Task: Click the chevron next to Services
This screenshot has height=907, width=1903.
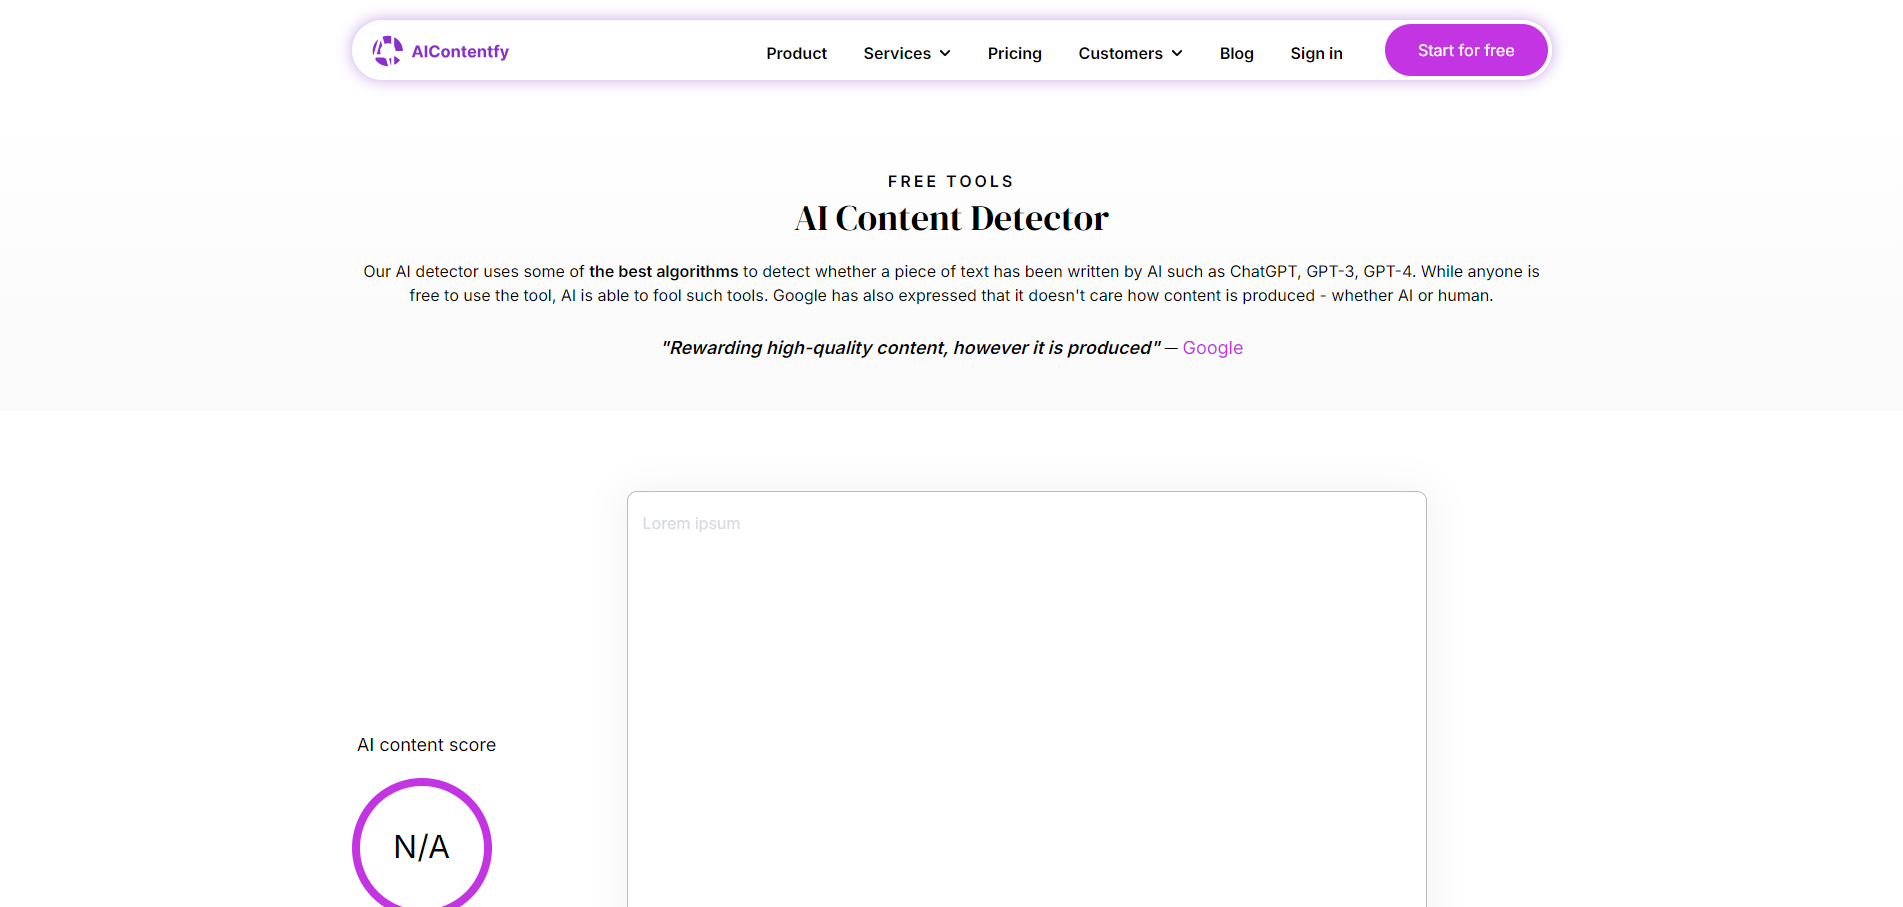Action: [x=944, y=53]
